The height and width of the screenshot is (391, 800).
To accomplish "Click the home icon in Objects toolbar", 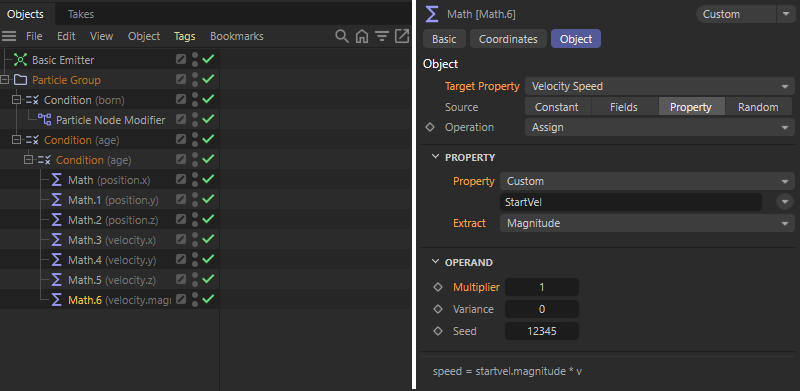I will tap(362, 36).
